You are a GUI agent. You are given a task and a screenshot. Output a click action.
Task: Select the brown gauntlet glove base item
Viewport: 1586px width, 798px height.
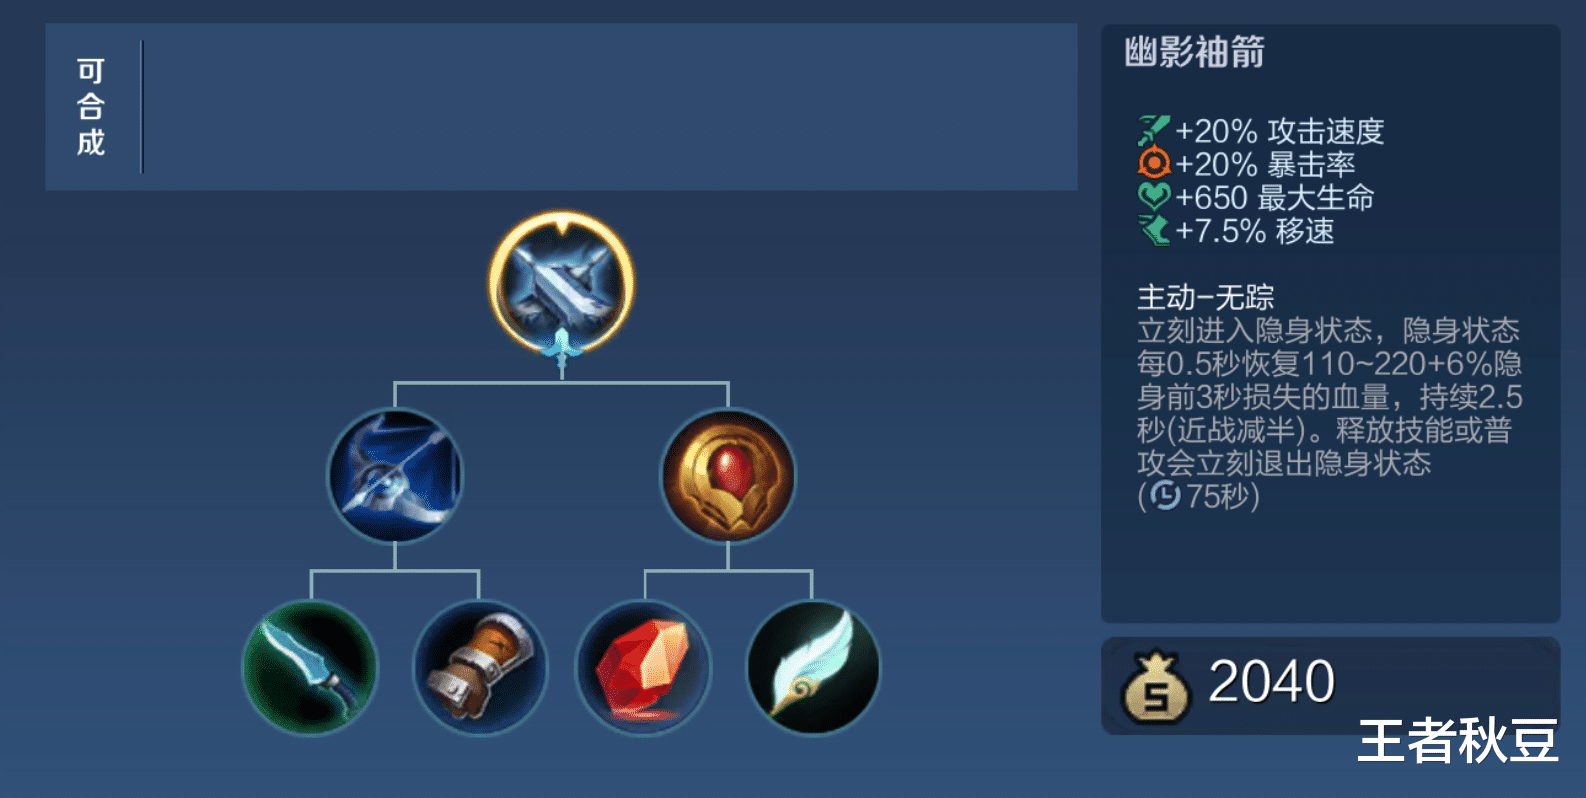pyautogui.click(x=480, y=667)
